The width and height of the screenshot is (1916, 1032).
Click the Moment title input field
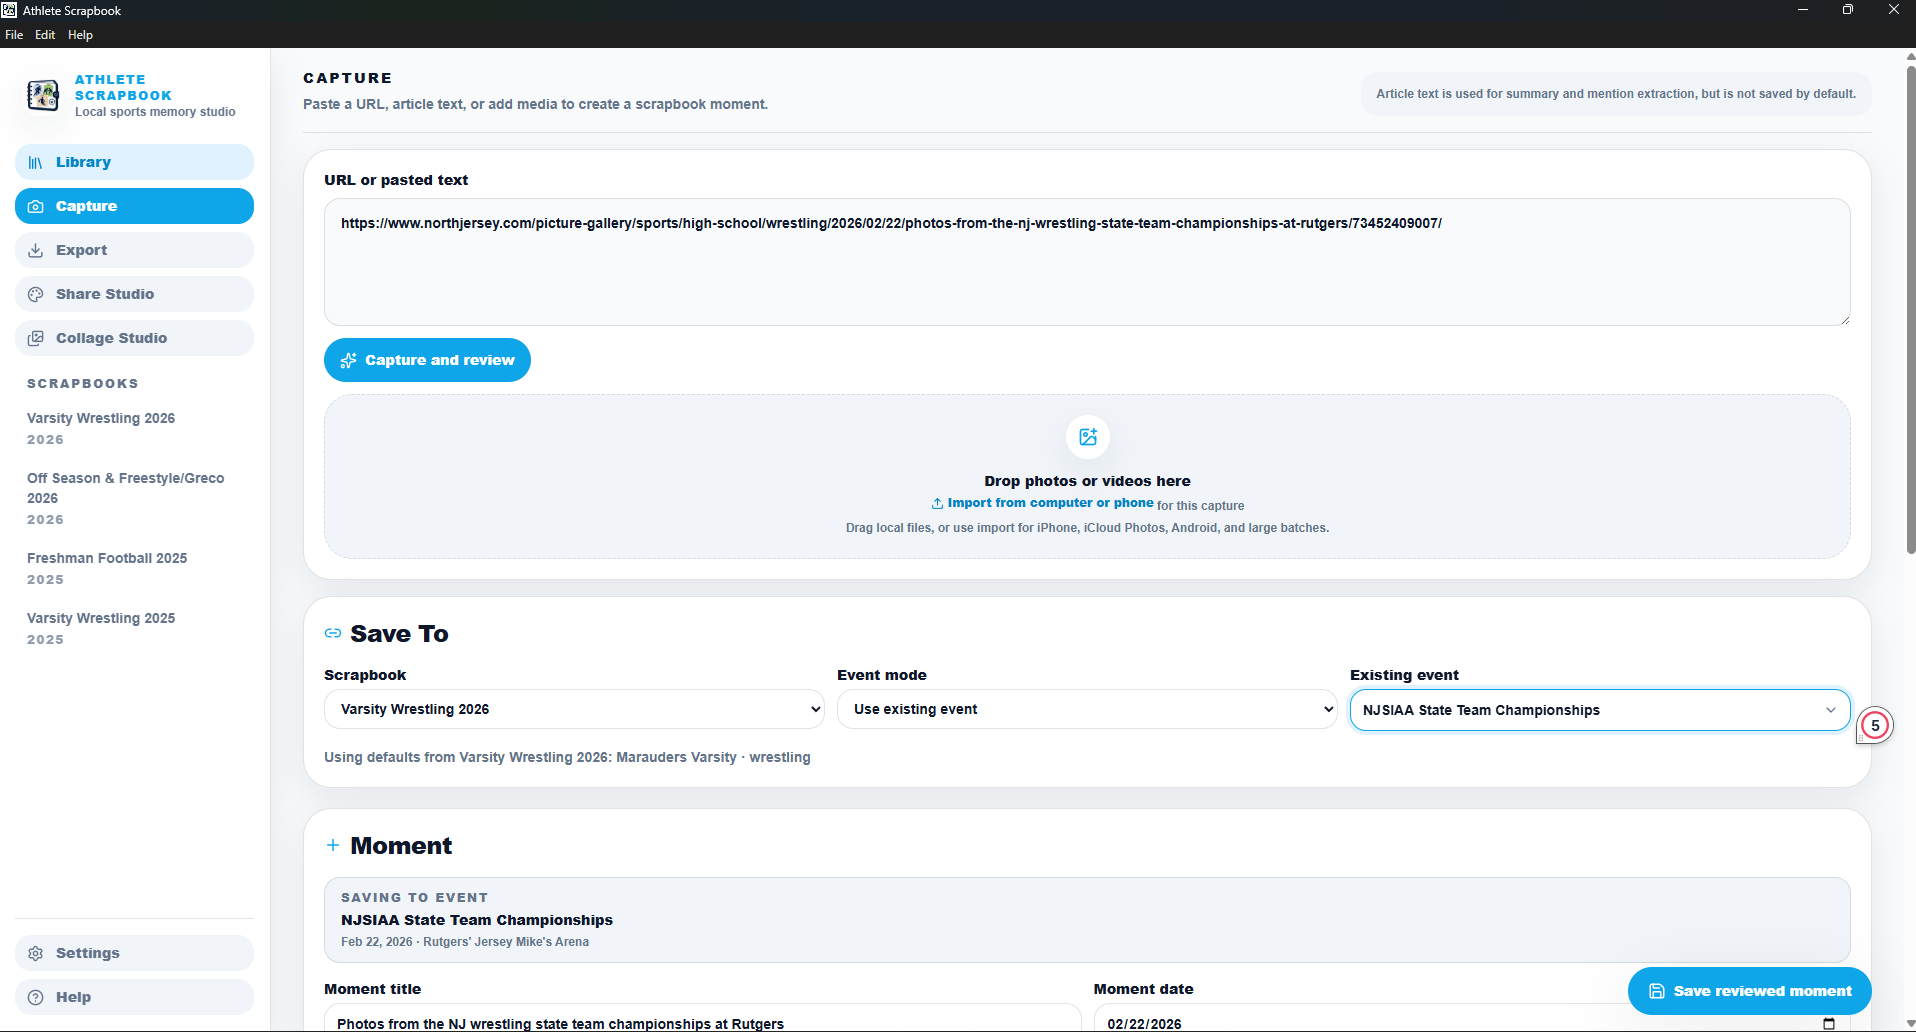(x=702, y=1018)
